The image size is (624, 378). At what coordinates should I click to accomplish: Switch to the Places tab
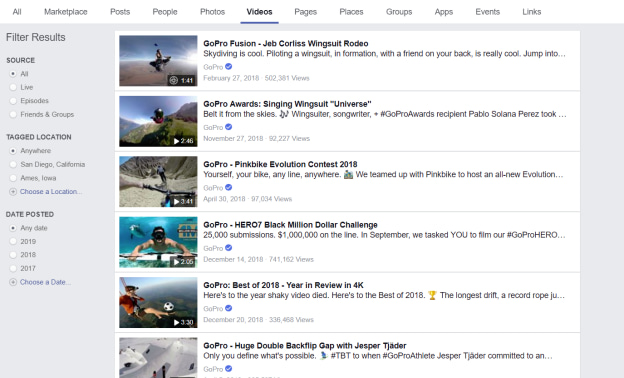pos(351,12)
